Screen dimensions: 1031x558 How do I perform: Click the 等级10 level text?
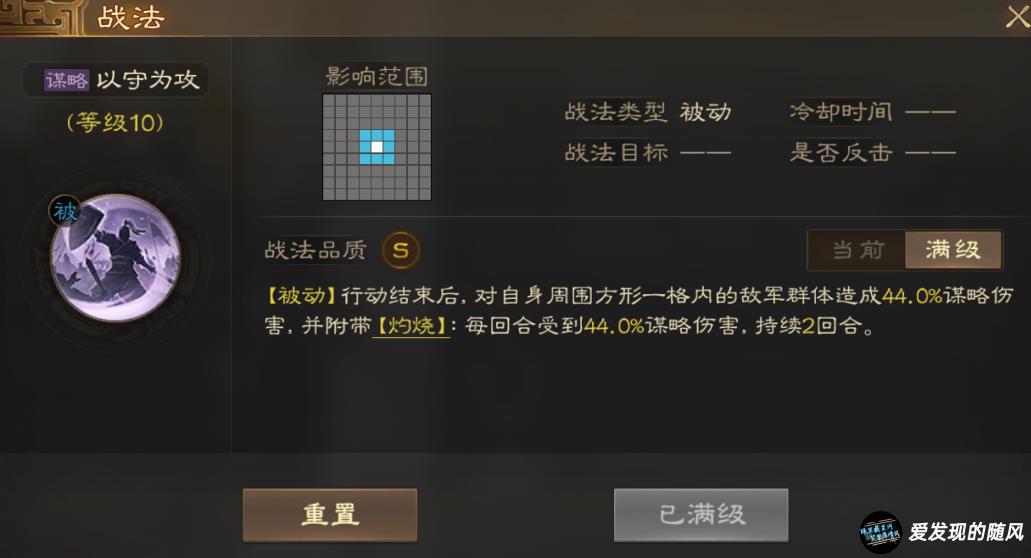coord(115,123)
